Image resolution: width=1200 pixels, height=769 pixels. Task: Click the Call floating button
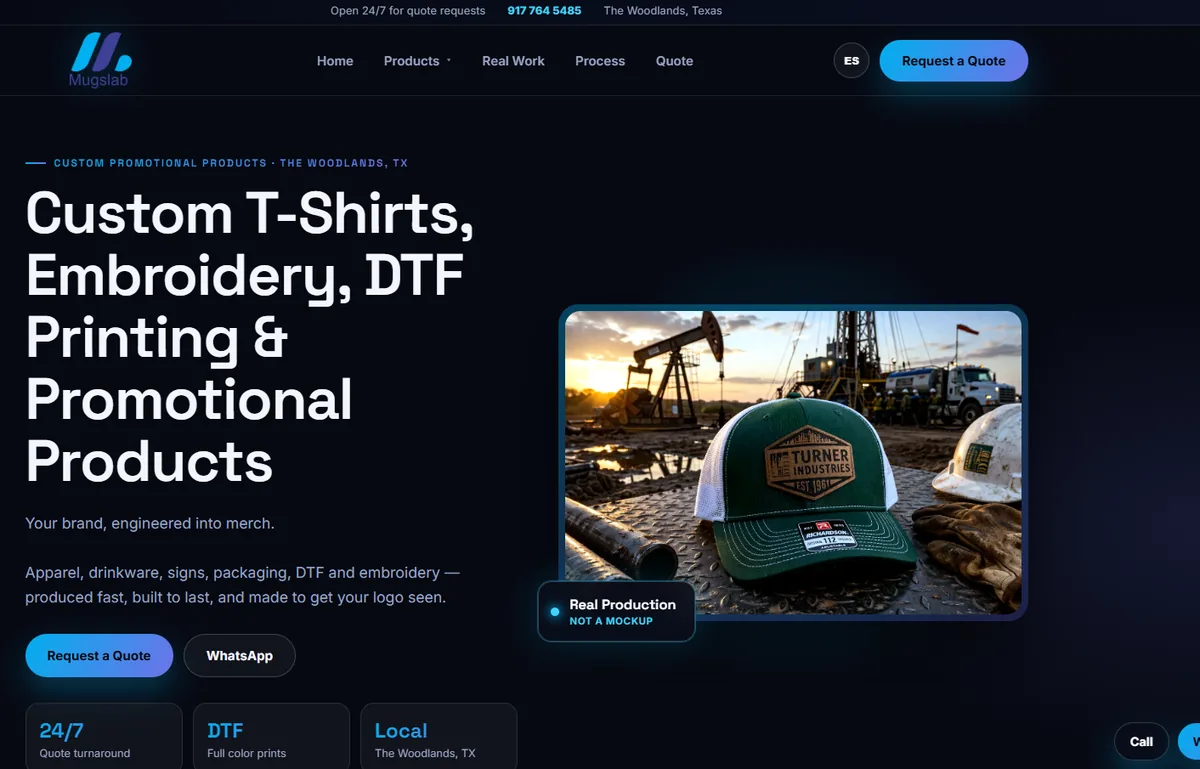1141,742
